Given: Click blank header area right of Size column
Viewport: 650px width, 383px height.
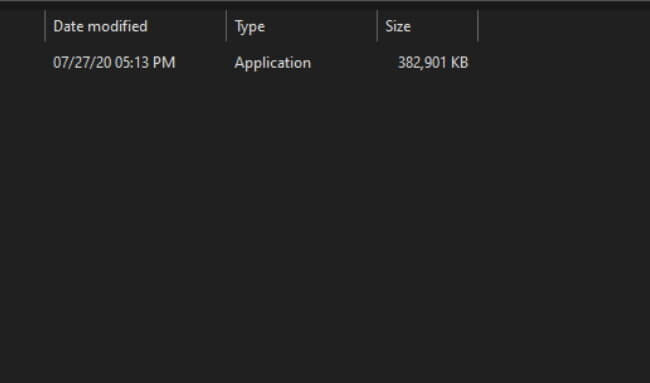Looking at the screenshot, I should pos(564,26).
